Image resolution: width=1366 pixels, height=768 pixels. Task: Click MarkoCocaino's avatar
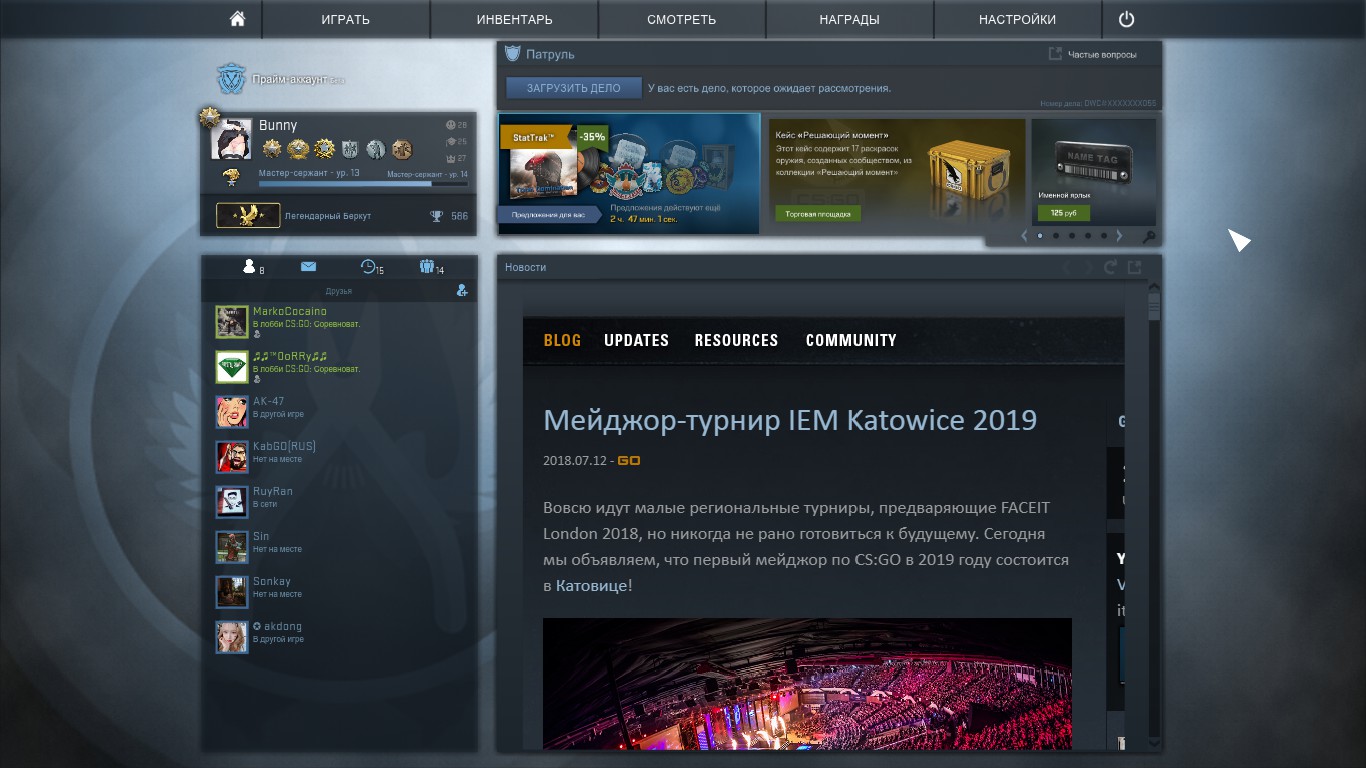click(232, 322)
